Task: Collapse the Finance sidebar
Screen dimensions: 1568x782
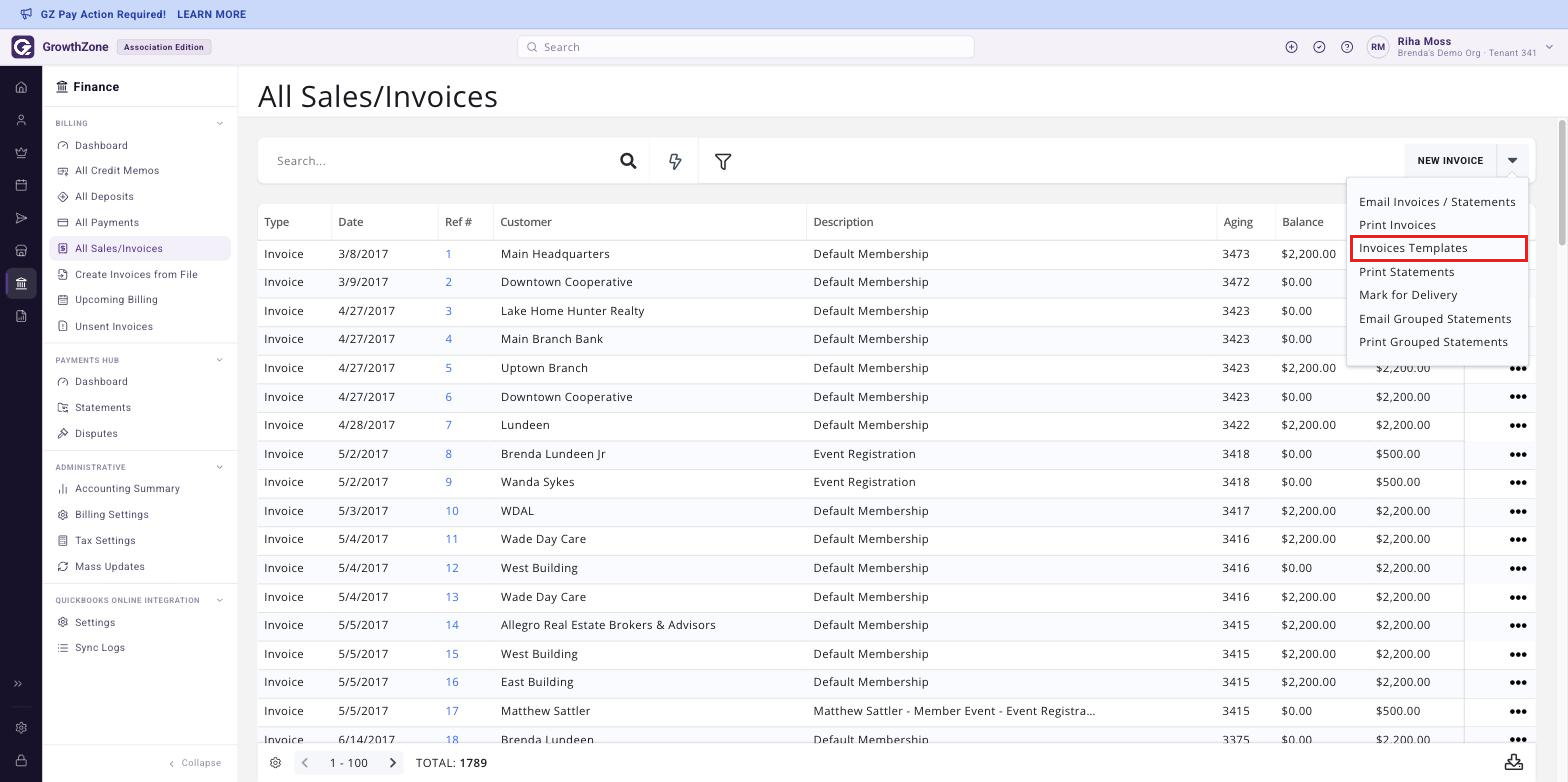Action: pos(195,763)
